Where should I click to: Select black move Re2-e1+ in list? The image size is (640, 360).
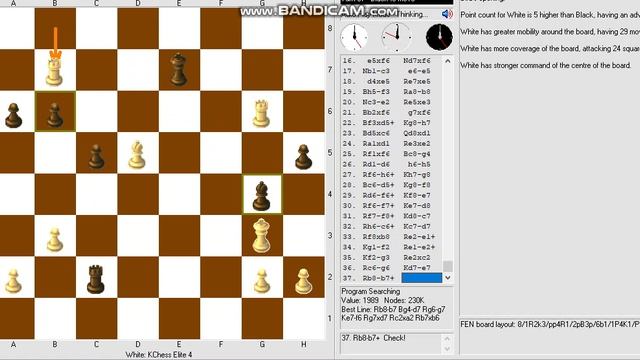419,237
